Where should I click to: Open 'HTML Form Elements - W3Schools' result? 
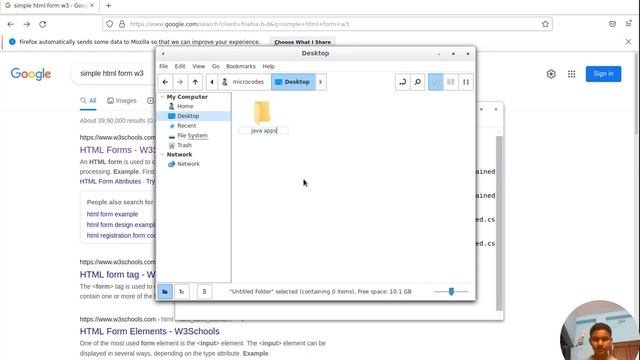coord(149,331)
